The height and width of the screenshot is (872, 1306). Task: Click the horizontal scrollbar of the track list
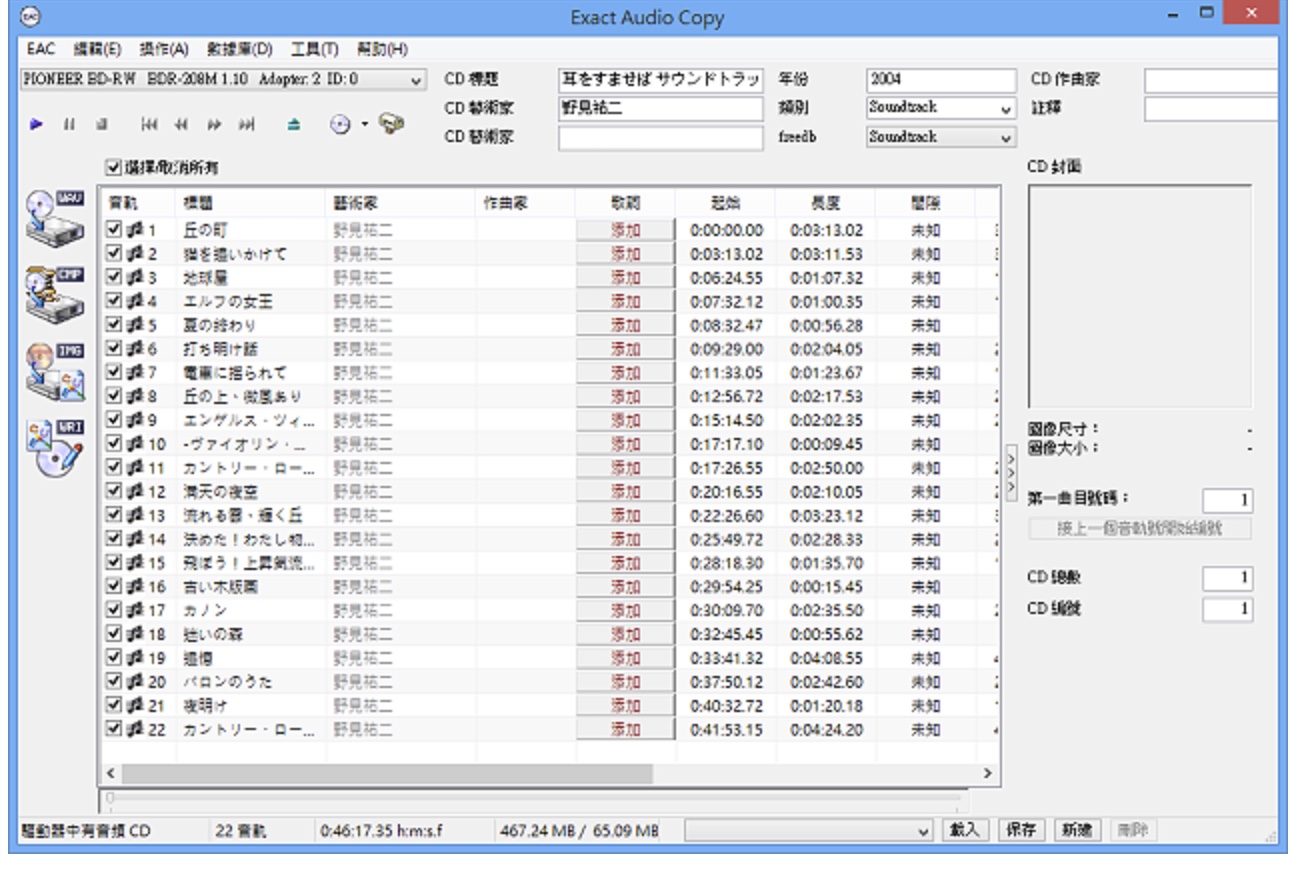click(x=387, y=774)
